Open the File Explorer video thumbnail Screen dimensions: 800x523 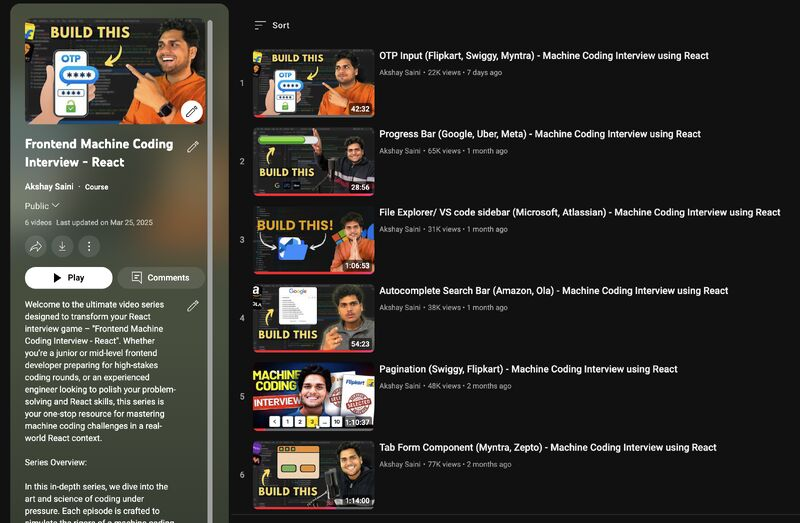pyautogui.click(x=314, y=240)
